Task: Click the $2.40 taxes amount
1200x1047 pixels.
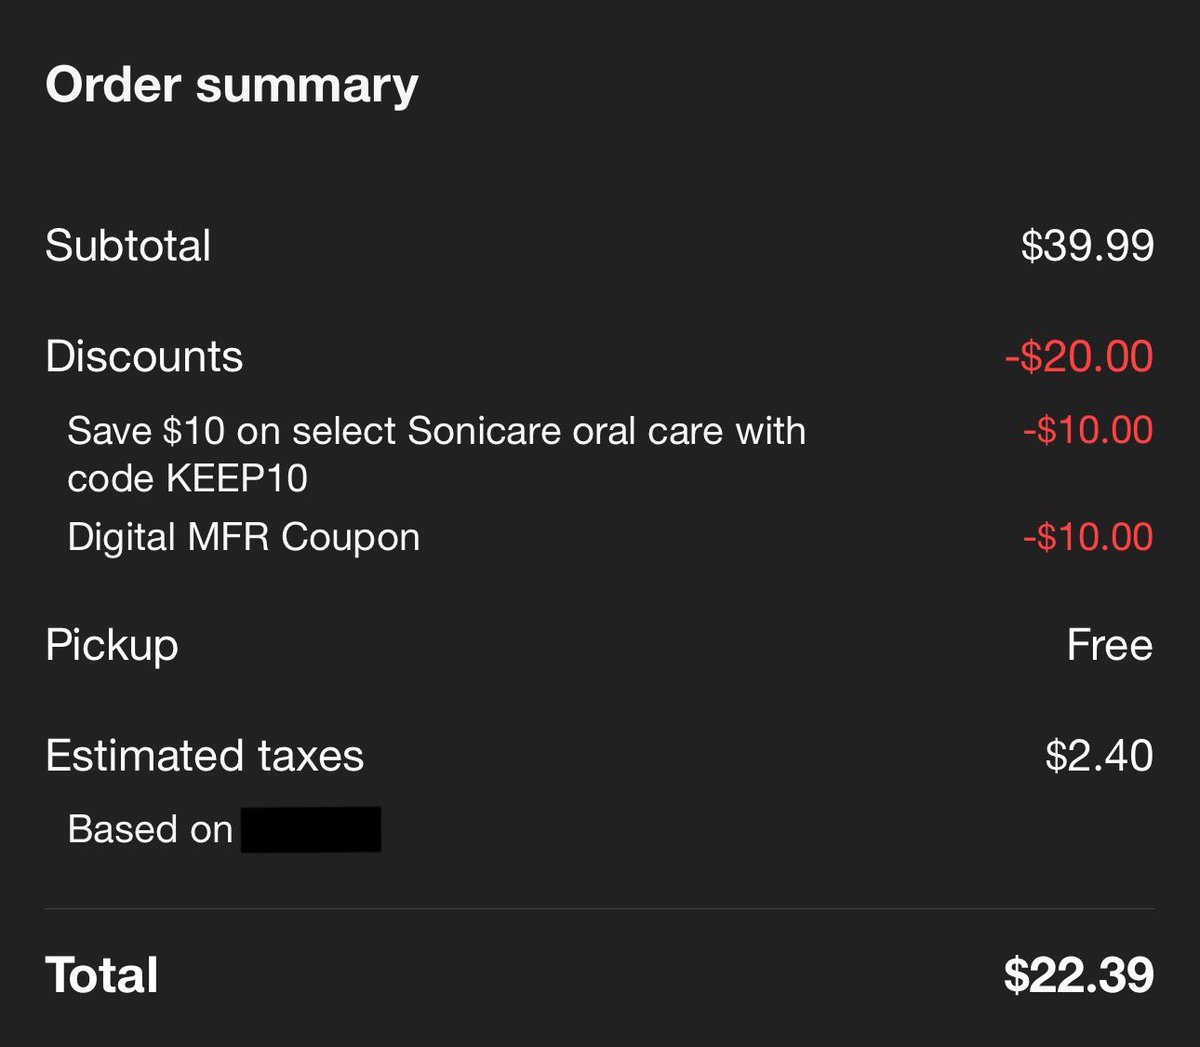Action: (1098, 756)
